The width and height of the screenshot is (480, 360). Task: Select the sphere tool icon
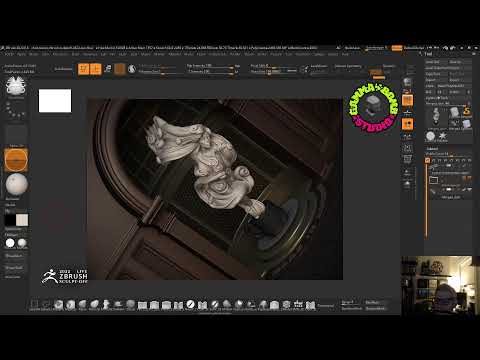tap(431, 136)
